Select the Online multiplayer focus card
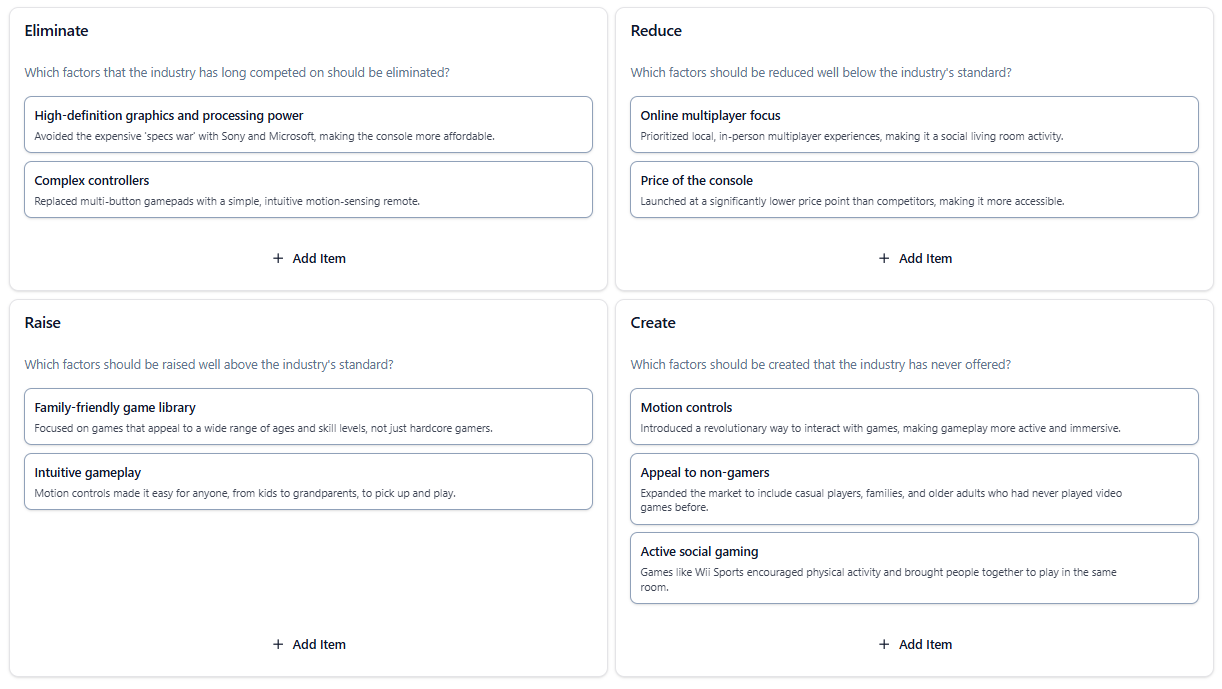 [x=914, y=125]
